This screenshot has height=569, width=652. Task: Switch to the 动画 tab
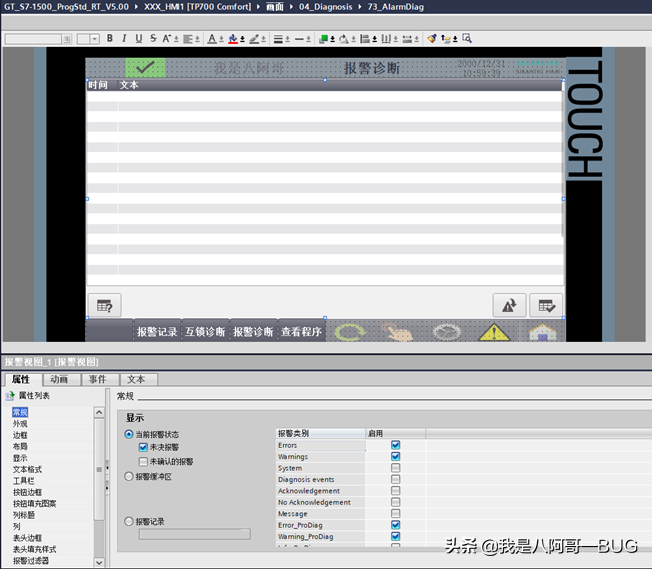(59, 380)
